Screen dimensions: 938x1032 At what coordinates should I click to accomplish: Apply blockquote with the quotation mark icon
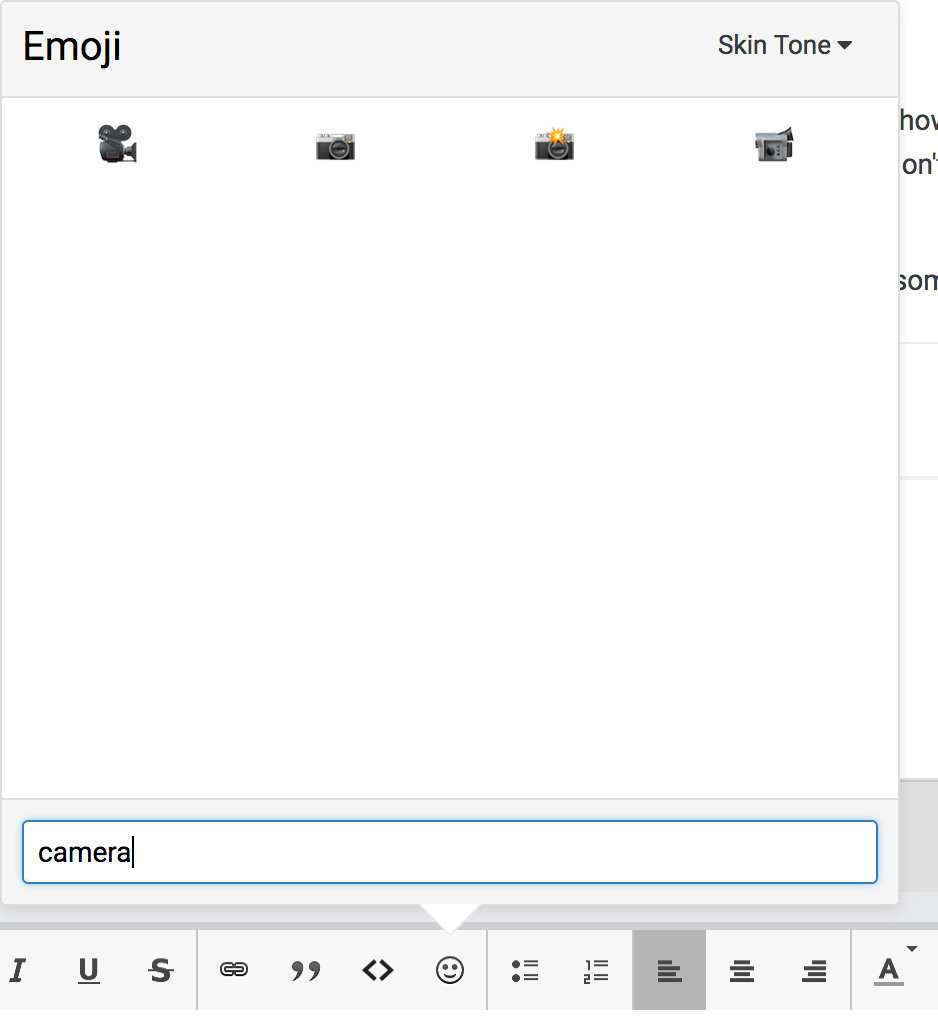click(305, 970)
